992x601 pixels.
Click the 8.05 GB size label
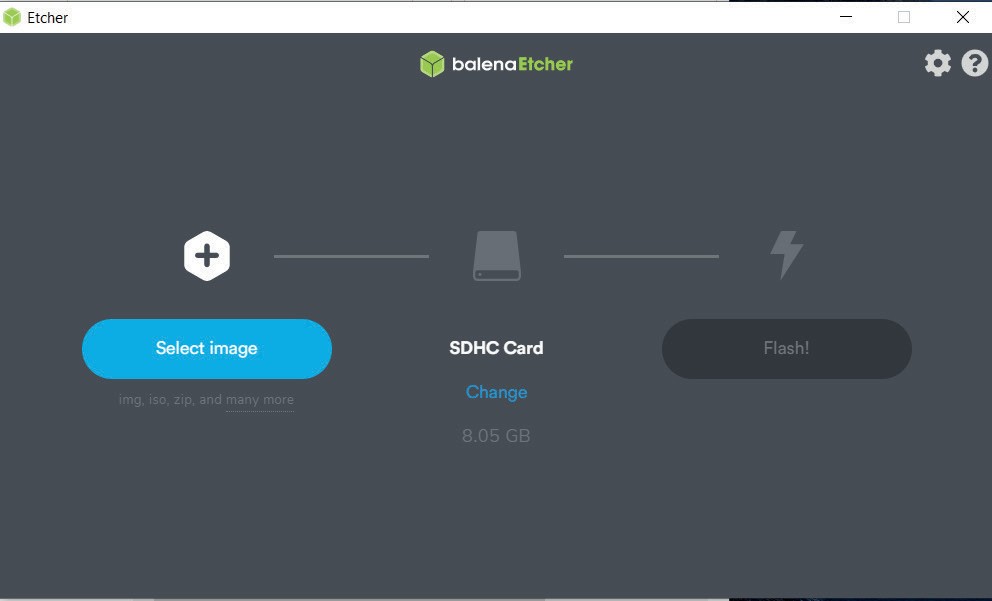[x=496, y=436]
